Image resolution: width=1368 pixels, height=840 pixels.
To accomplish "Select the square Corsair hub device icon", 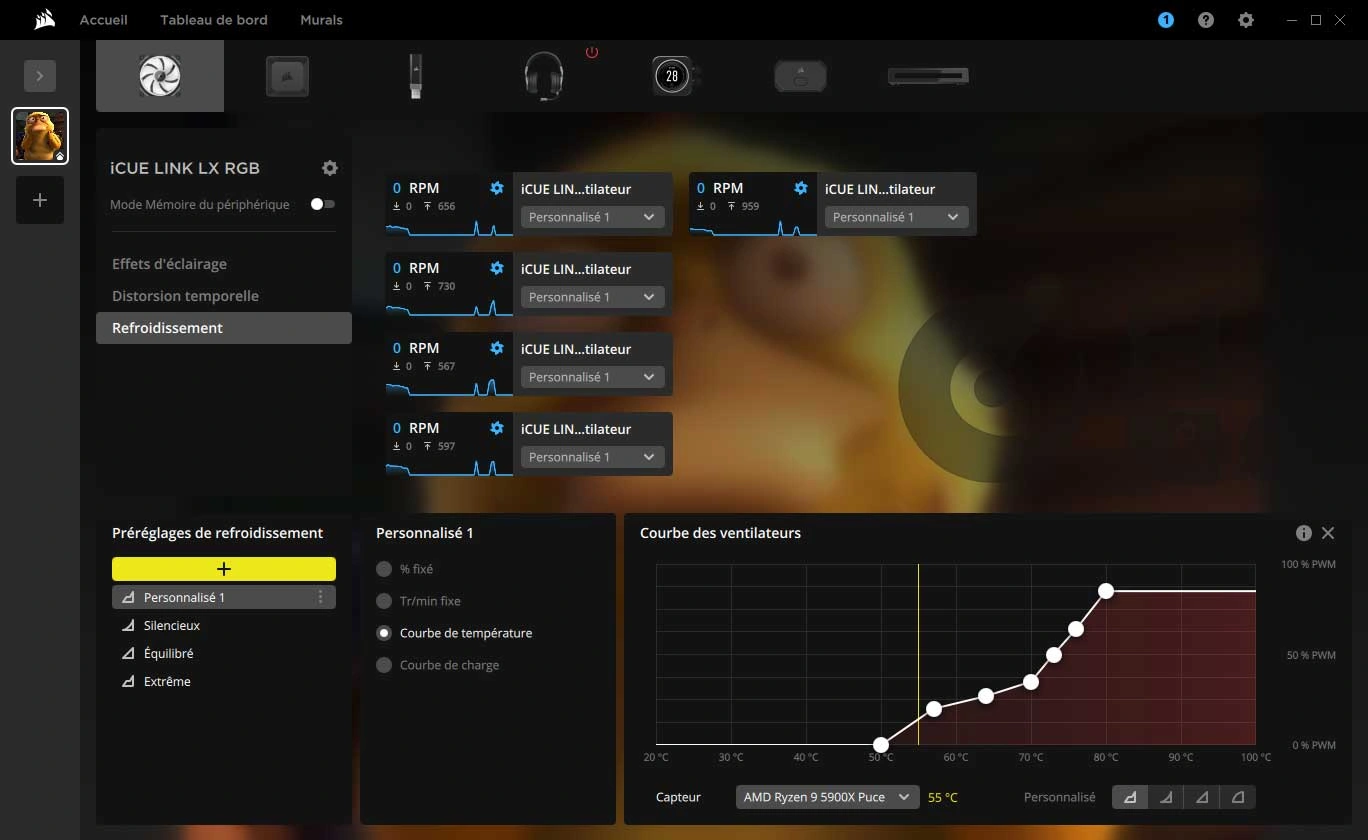I will 287,76.
